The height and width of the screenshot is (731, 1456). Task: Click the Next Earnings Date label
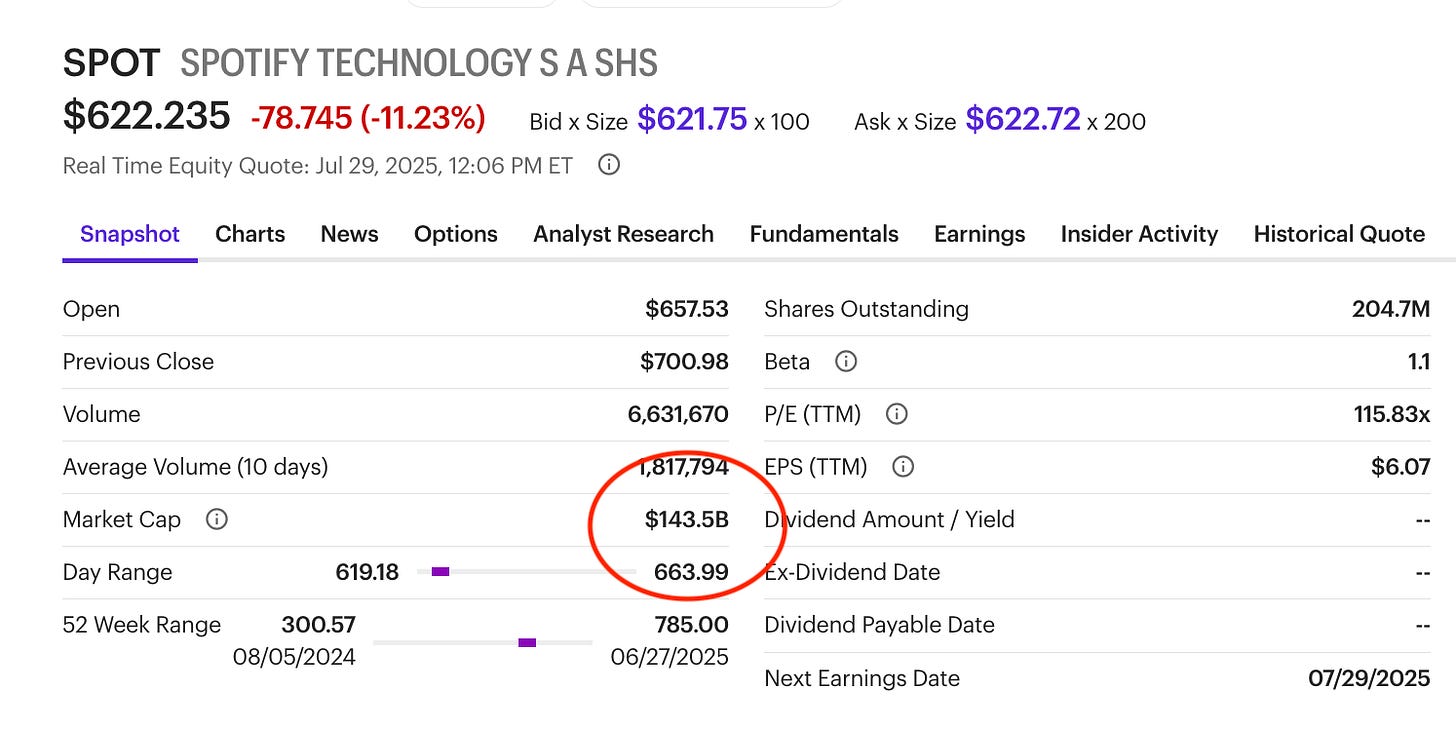click(x=862, y=678)
